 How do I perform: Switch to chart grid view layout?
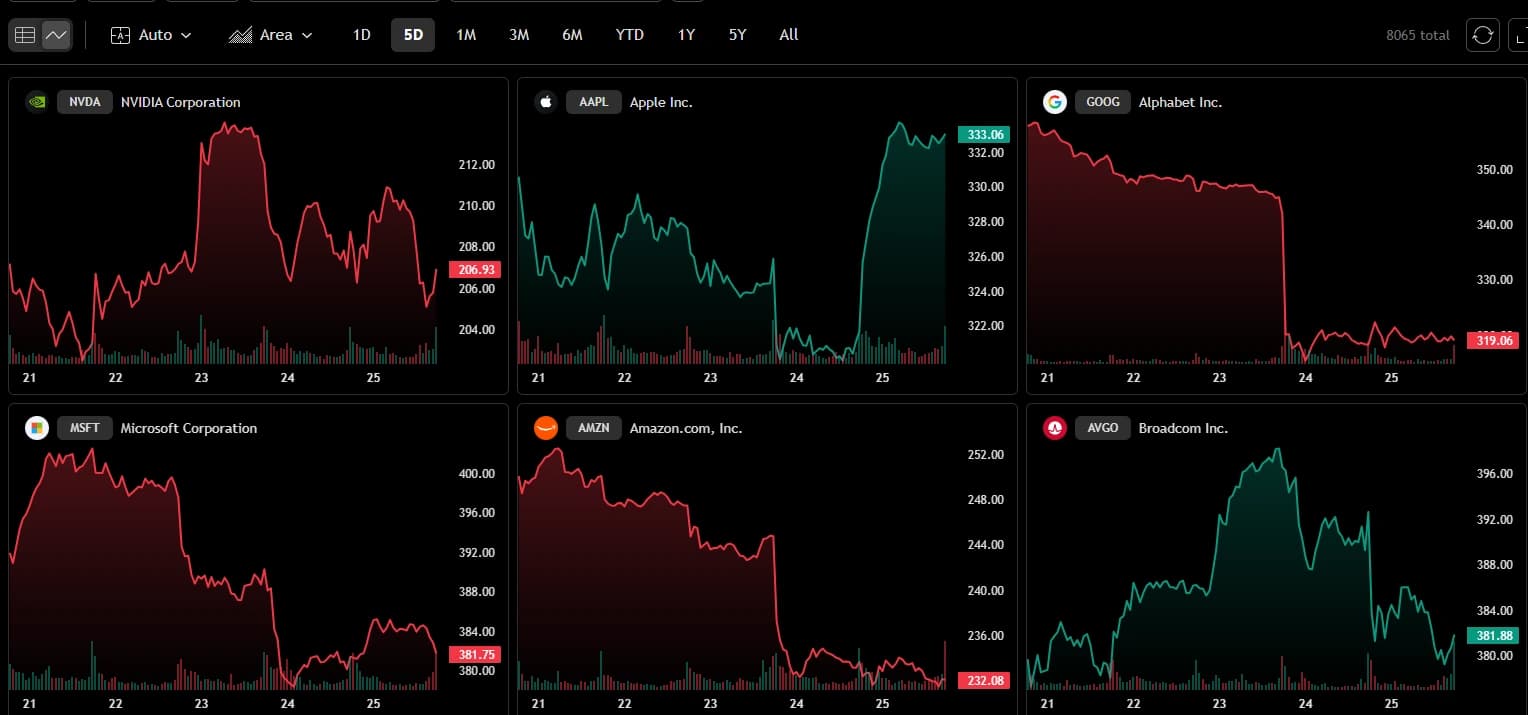click(56, 35)
